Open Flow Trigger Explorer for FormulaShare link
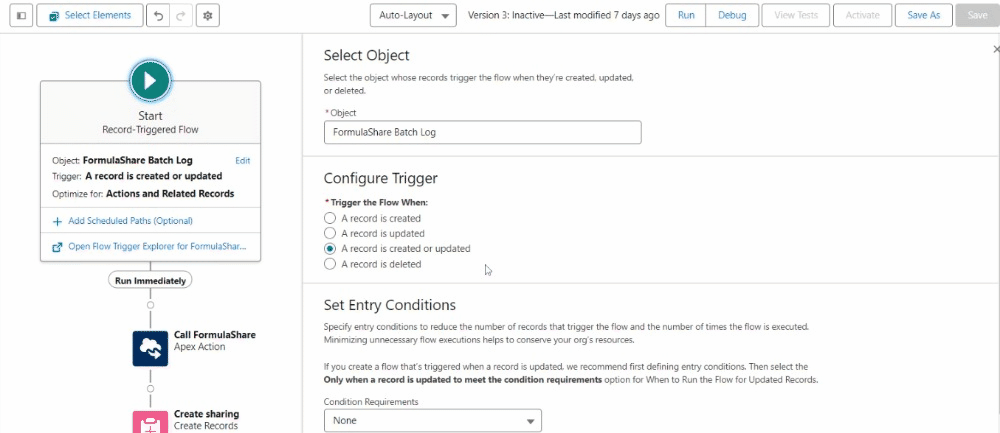 (x=157, y=247)
